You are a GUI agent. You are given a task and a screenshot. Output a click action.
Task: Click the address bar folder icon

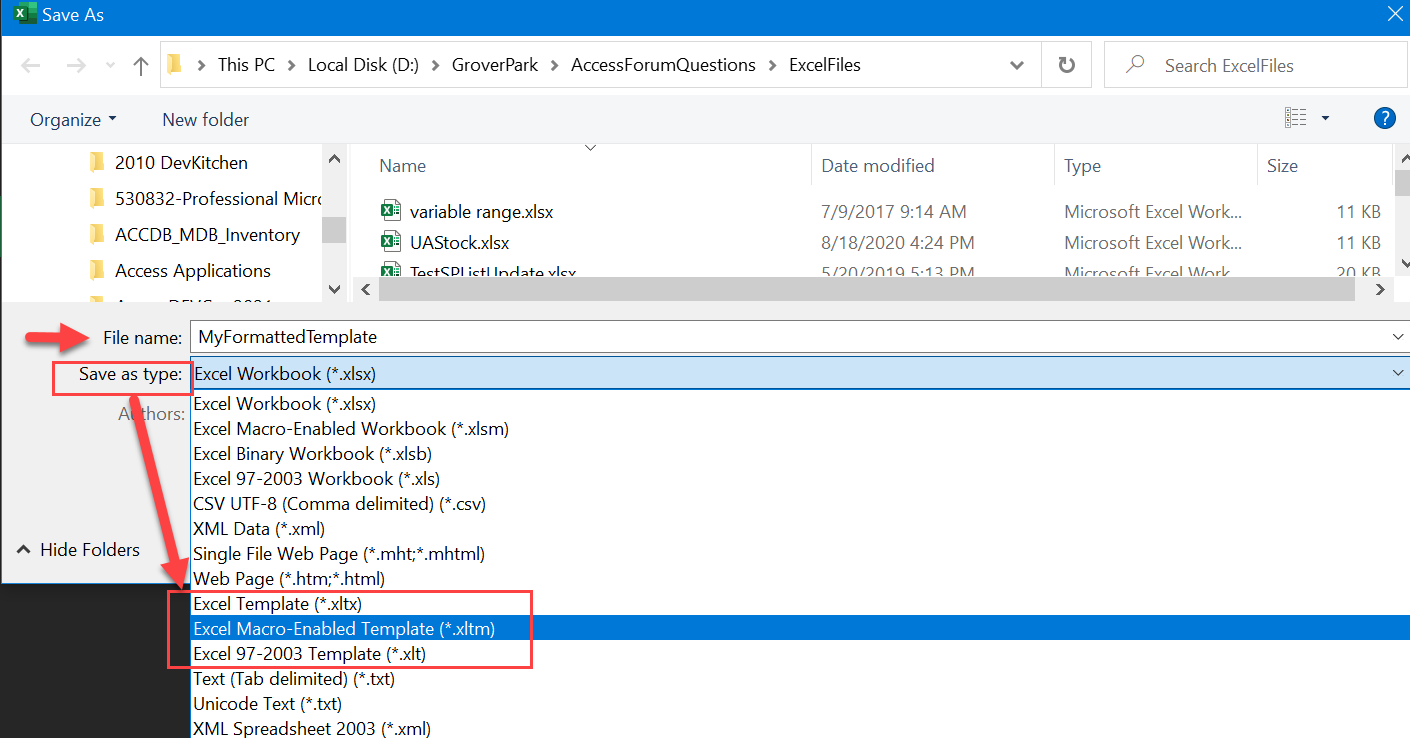175,65
